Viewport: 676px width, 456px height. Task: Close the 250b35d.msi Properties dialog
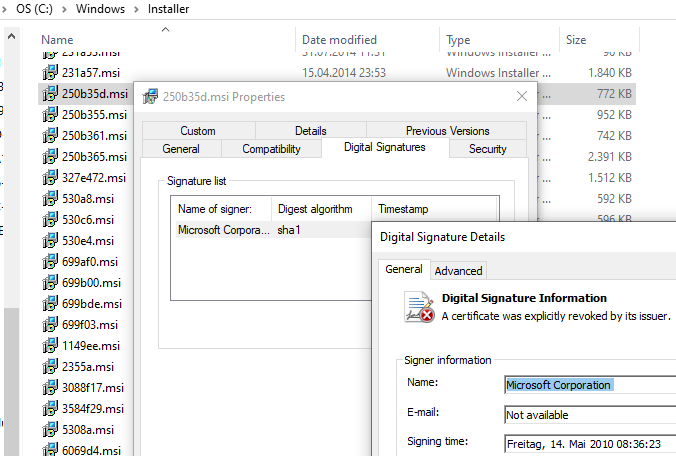click(x=522, y=96)
